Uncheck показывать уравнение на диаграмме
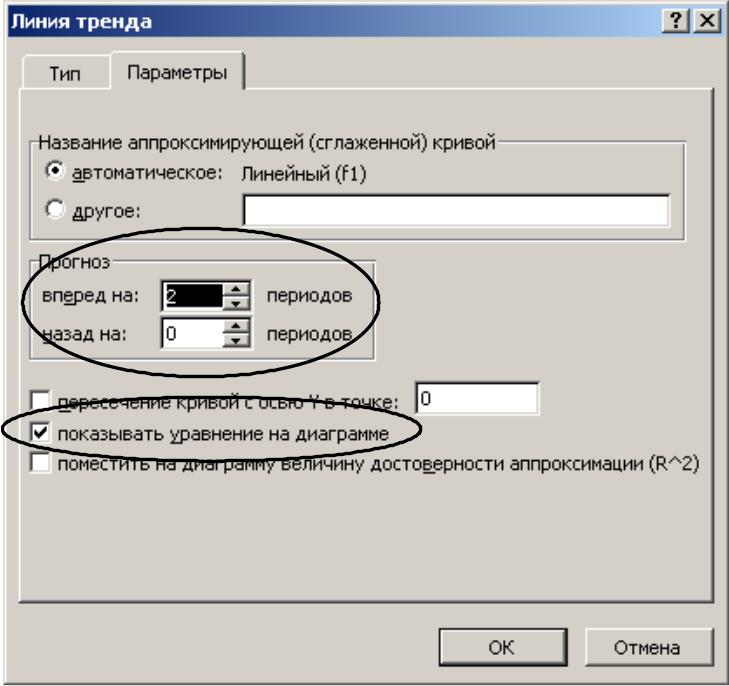The height and width of the screenshot is (686, 729). point(40,433)
